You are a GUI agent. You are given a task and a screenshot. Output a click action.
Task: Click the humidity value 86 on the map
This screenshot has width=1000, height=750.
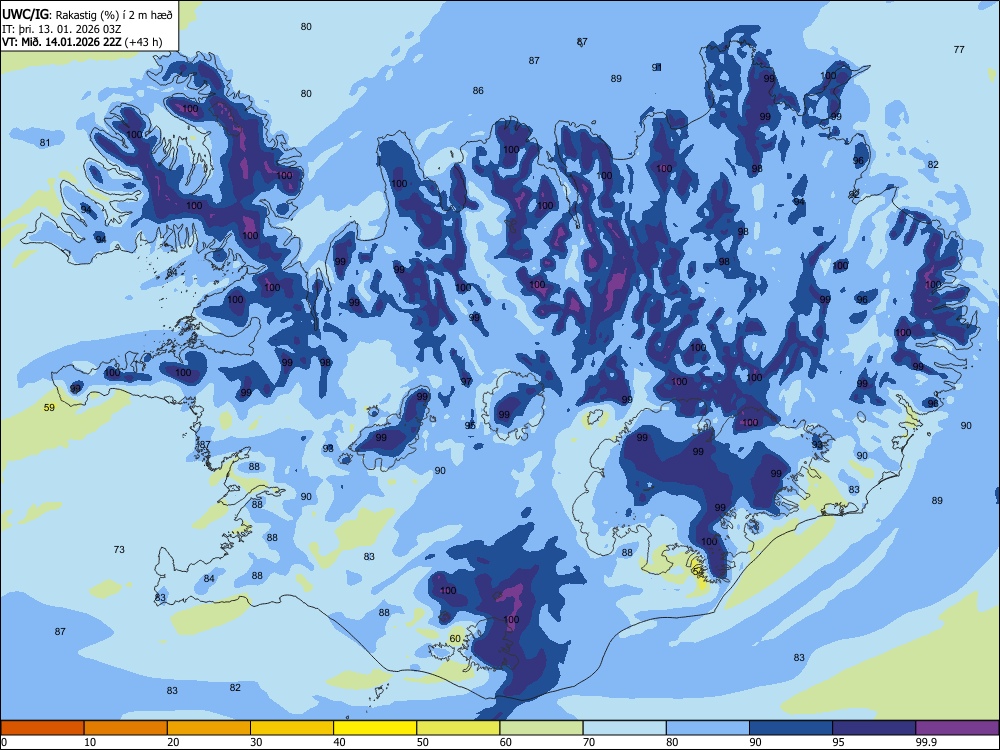[478, 91]
